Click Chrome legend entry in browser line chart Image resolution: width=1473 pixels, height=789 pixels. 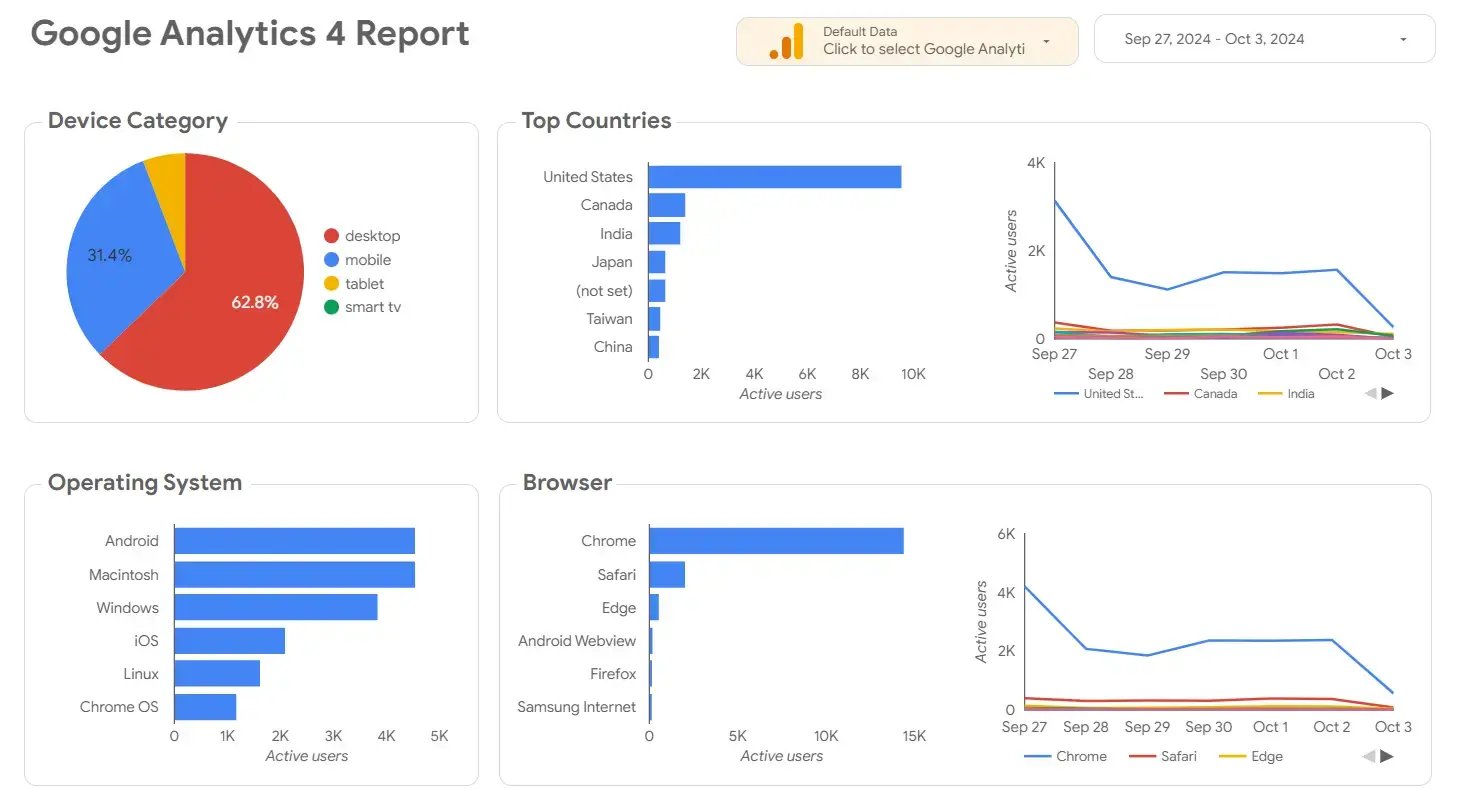1066,757
